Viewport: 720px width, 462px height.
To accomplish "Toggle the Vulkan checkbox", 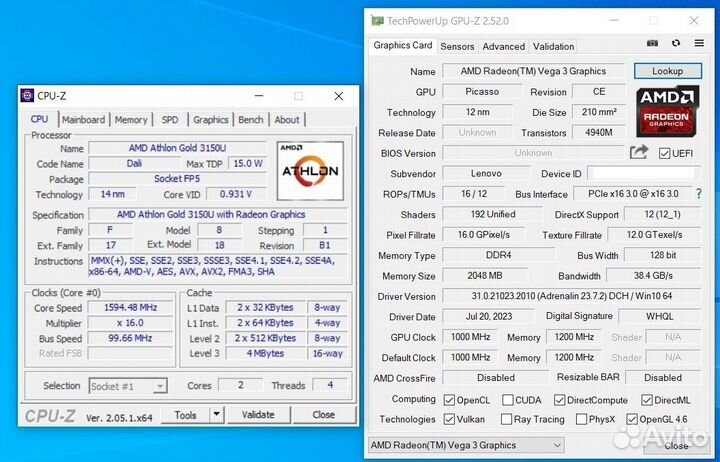I will tap(449, 419).
